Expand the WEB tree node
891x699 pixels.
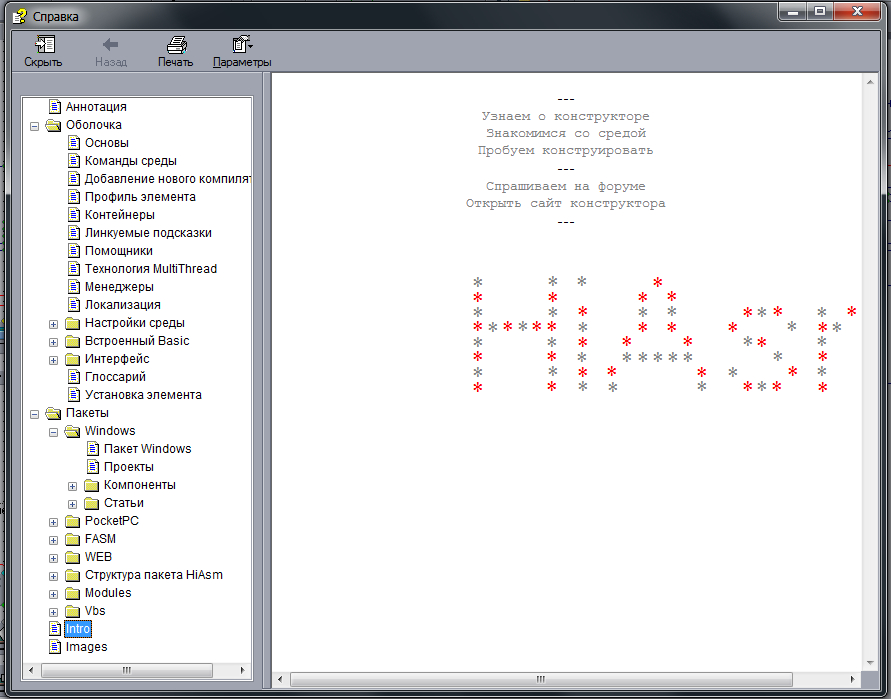pos(53,559)
